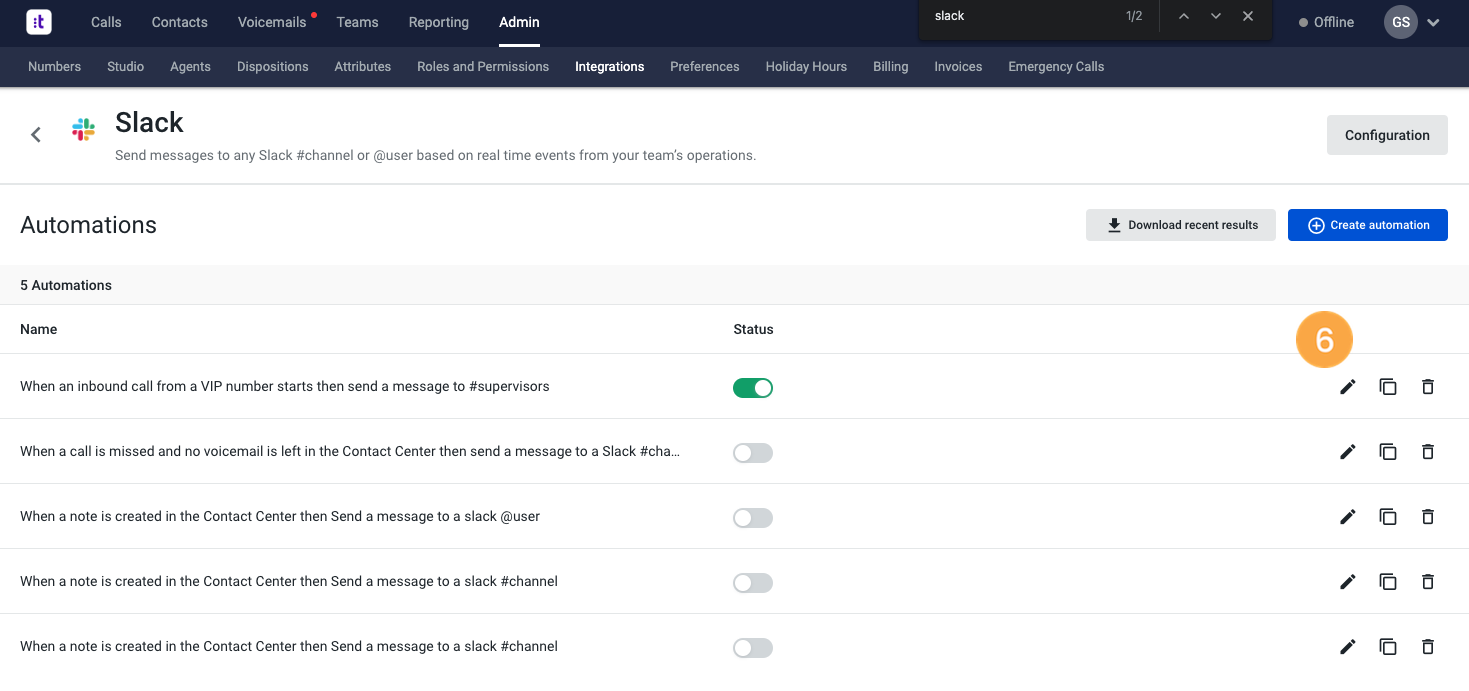The image size is (1469, 691).
Task: Select Integrations in the admin submenu
Action: point(609,66)
